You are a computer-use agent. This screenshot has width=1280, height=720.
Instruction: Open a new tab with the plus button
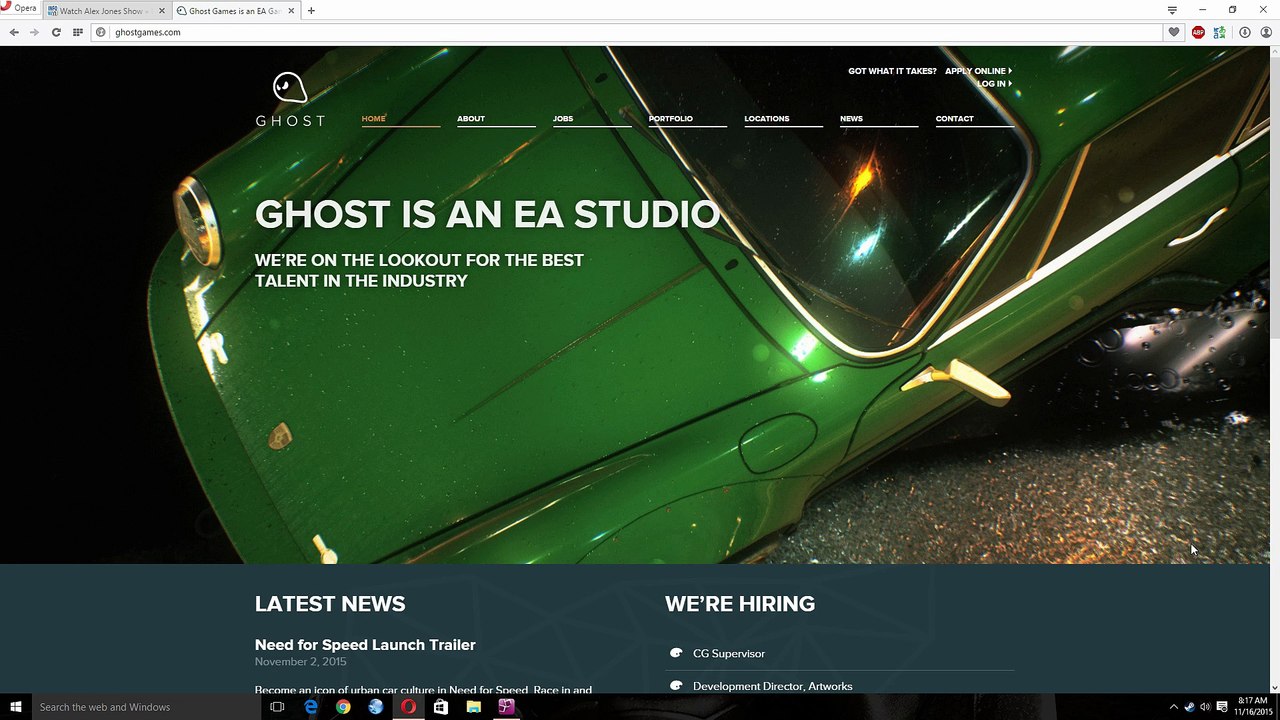coord(311,11)
